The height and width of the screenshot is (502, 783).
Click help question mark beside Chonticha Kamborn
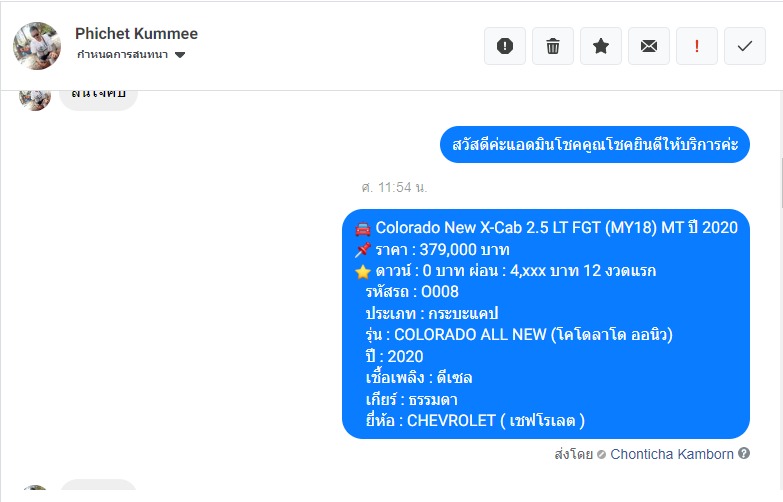(x=744, y=454)
